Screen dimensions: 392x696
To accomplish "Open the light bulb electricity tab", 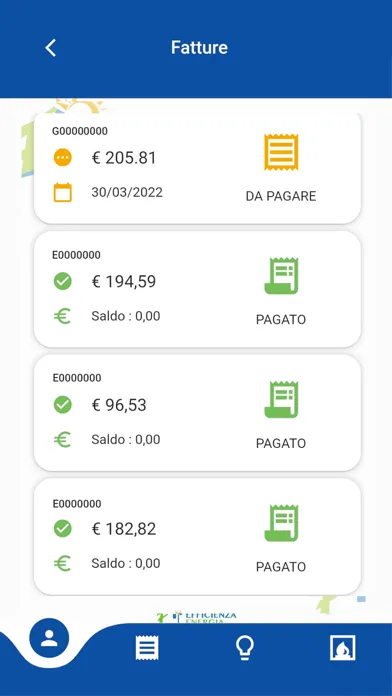I will [x=245, y=648].
